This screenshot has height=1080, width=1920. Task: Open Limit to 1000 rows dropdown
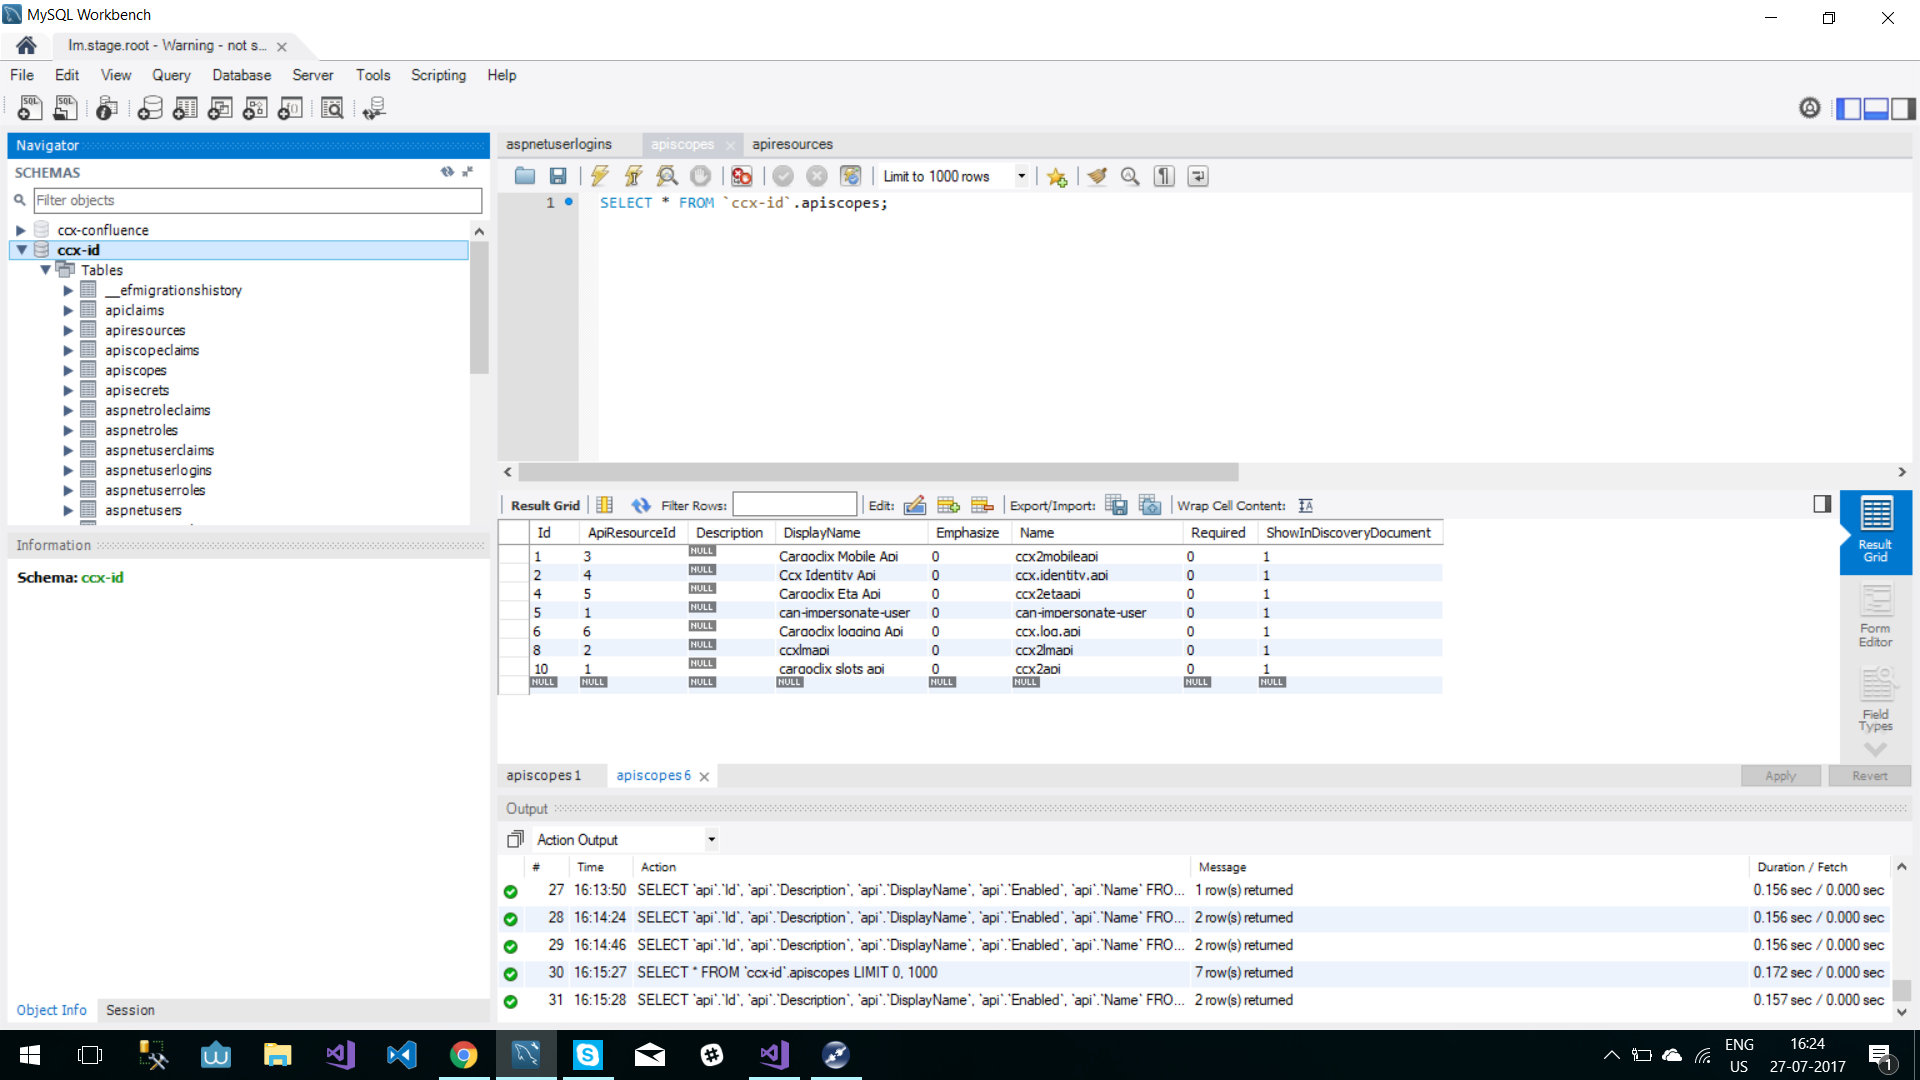1021,176
